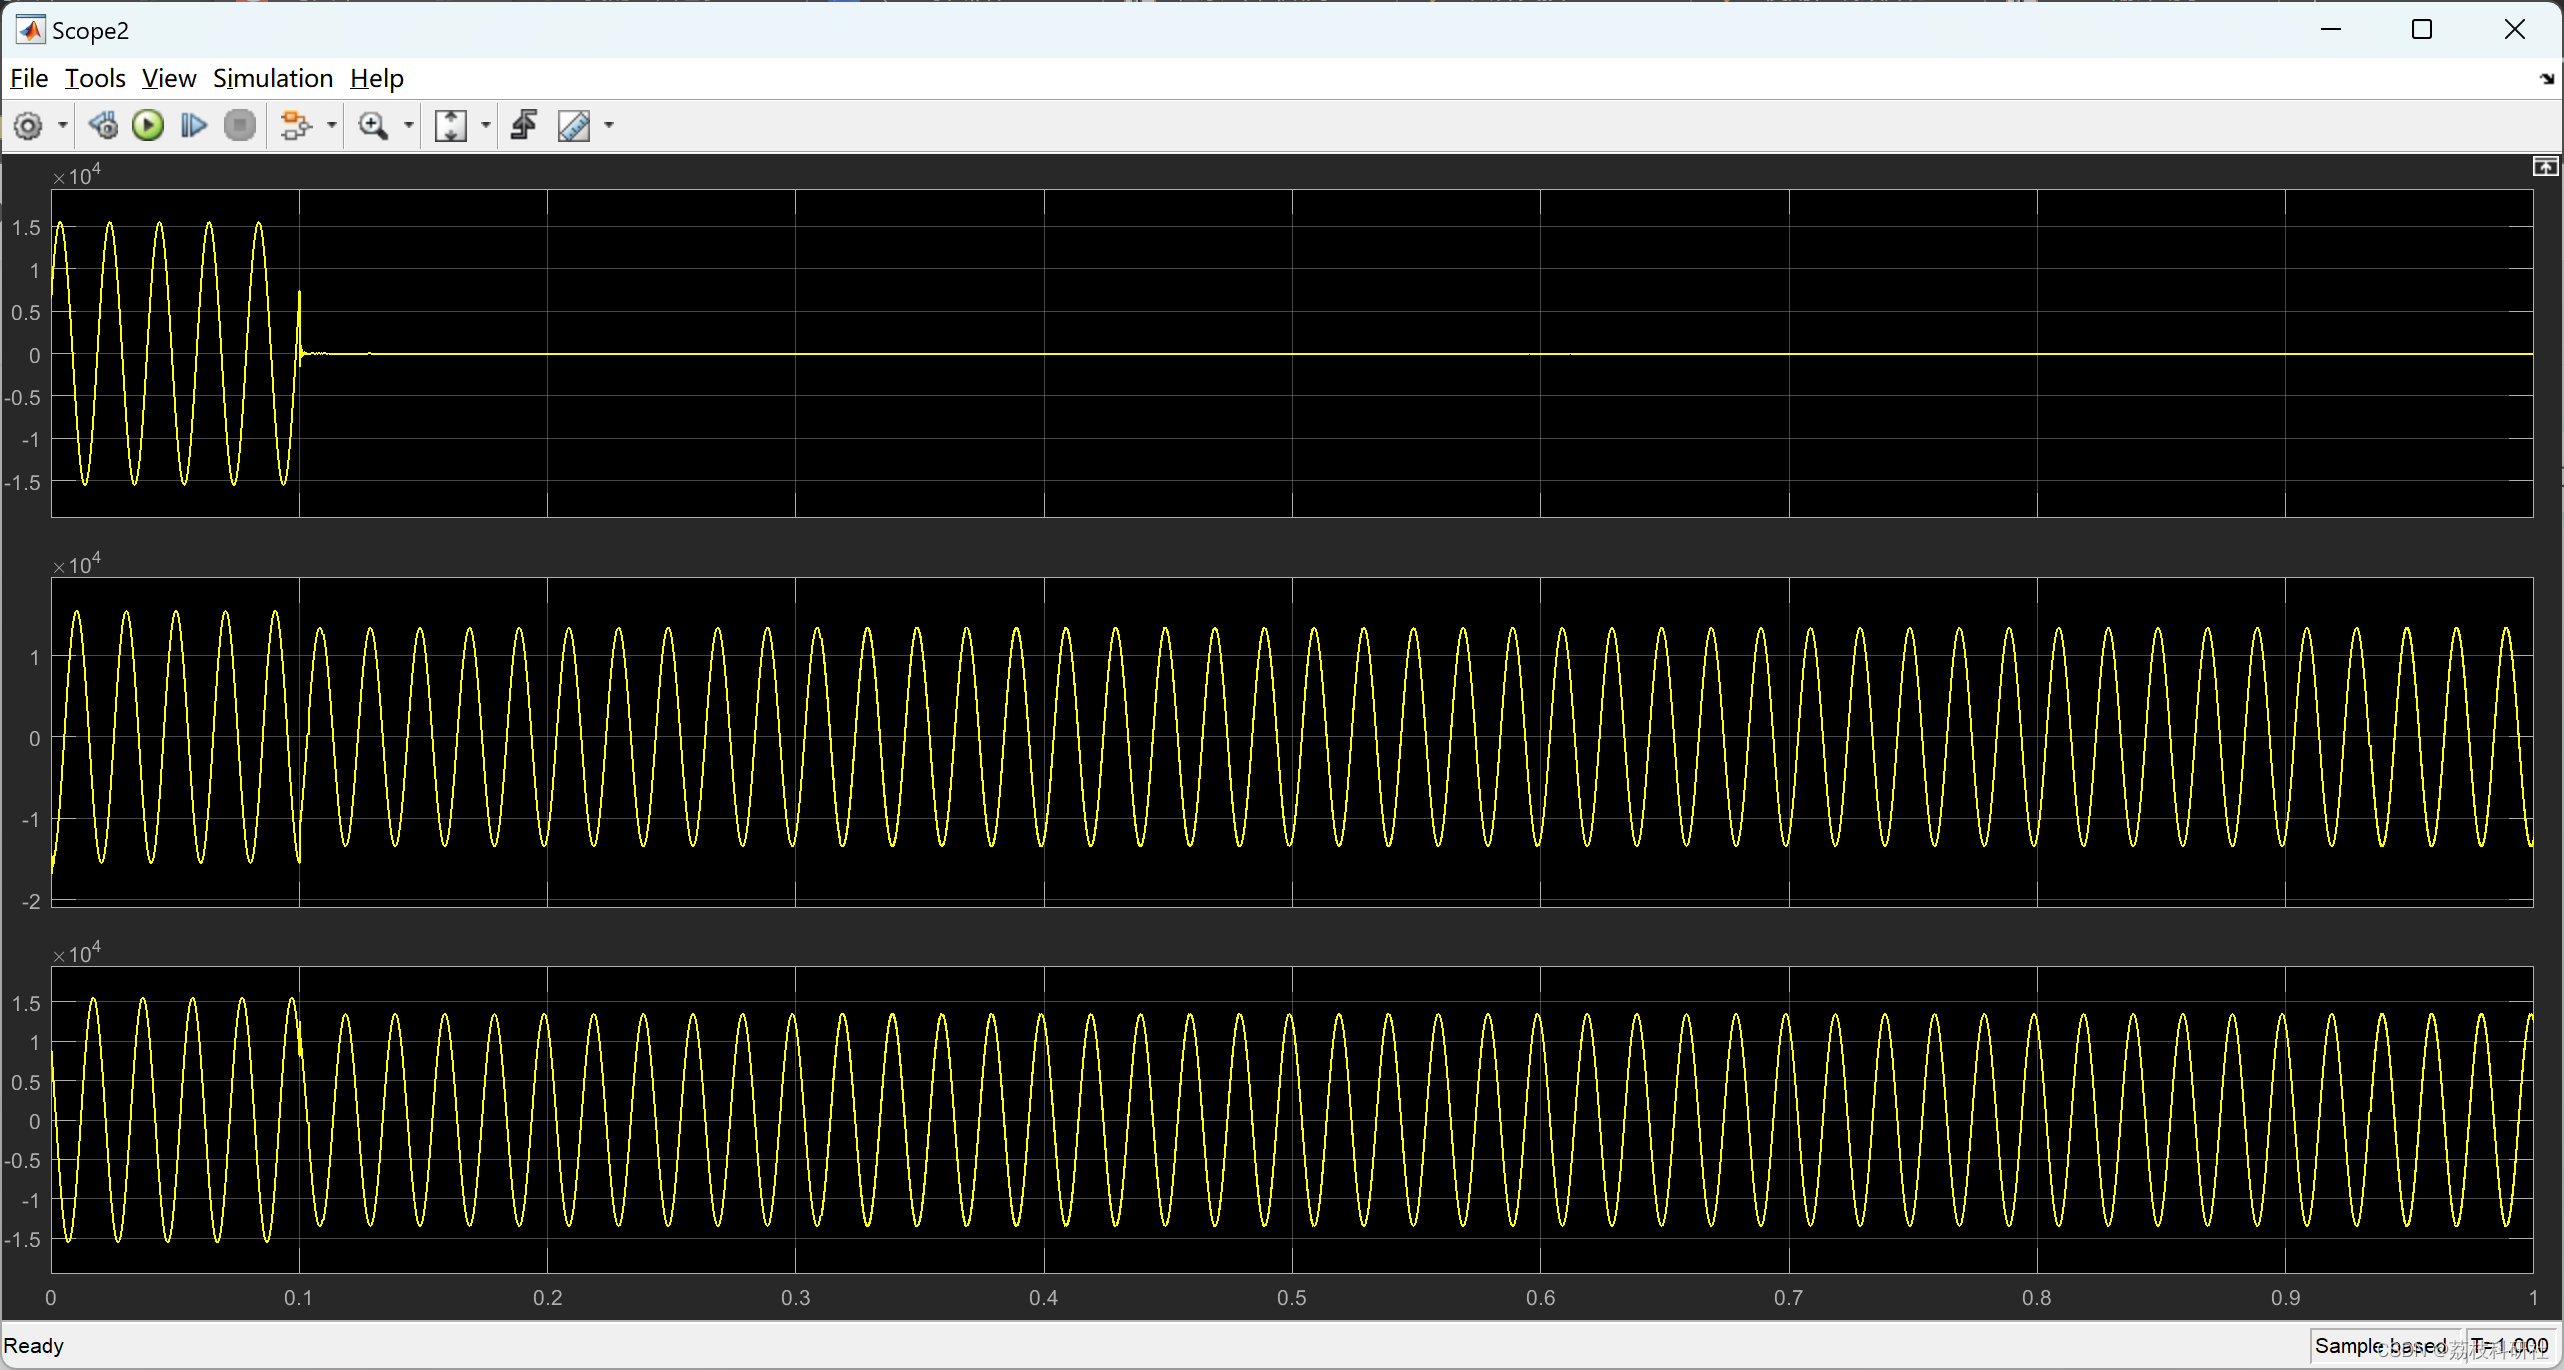Open the View menu

[168, 78]
